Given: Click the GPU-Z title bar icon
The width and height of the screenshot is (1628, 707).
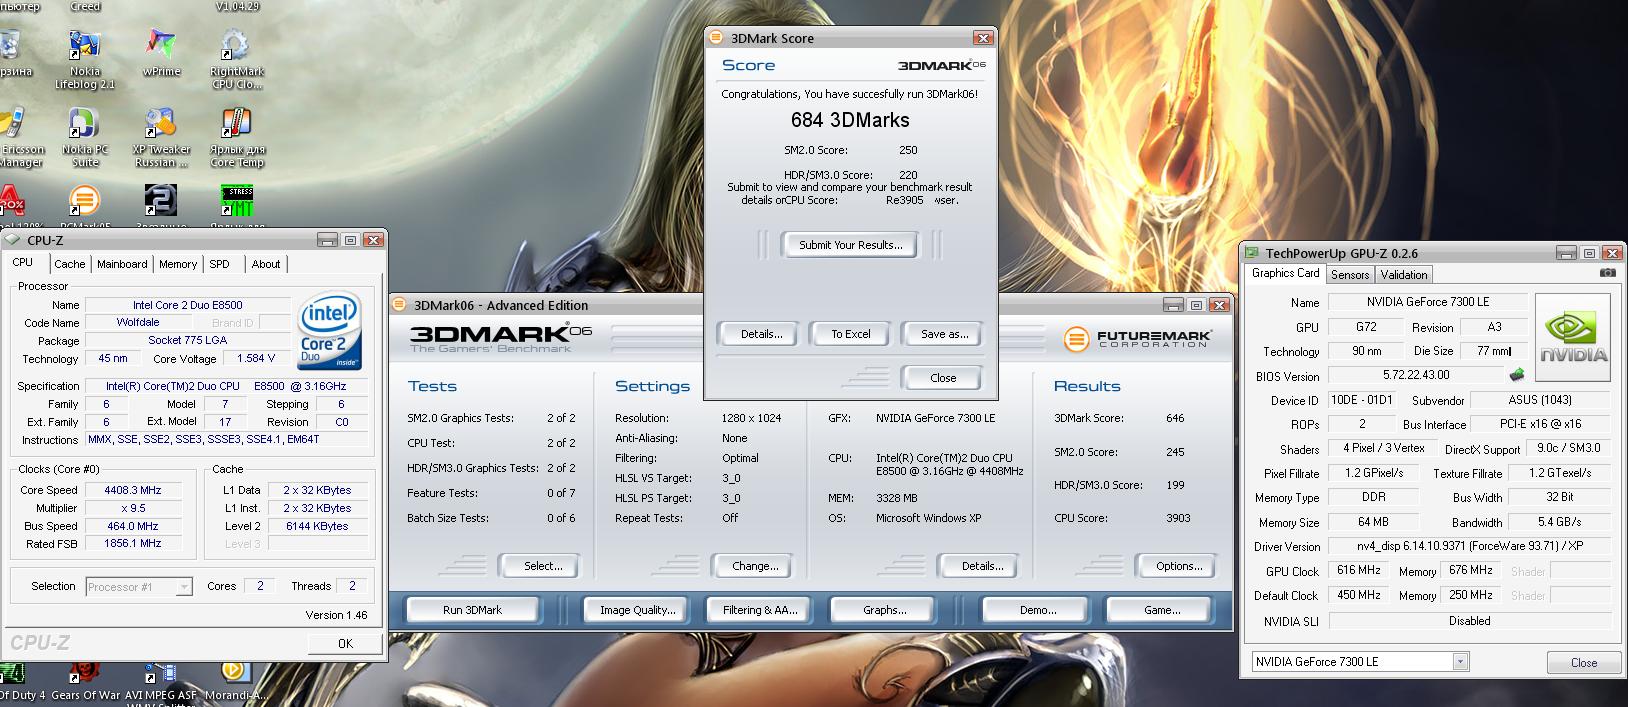Looking at the screenshot, I should click(x=1252, y=253).
